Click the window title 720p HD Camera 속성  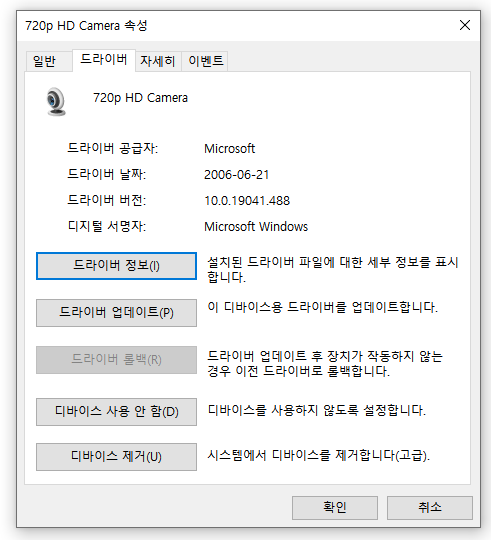point(86,25)
